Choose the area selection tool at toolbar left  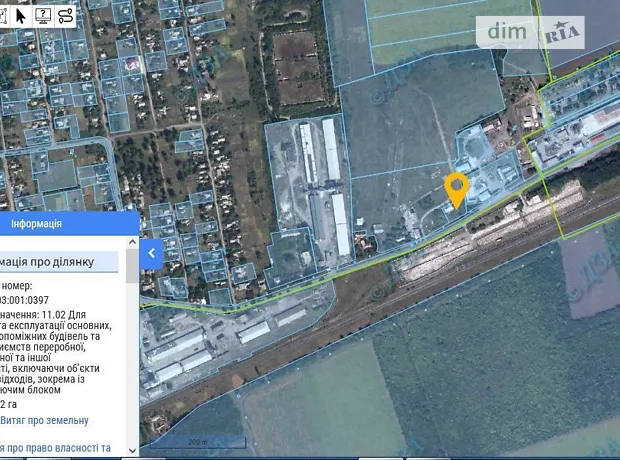[4, 15]
